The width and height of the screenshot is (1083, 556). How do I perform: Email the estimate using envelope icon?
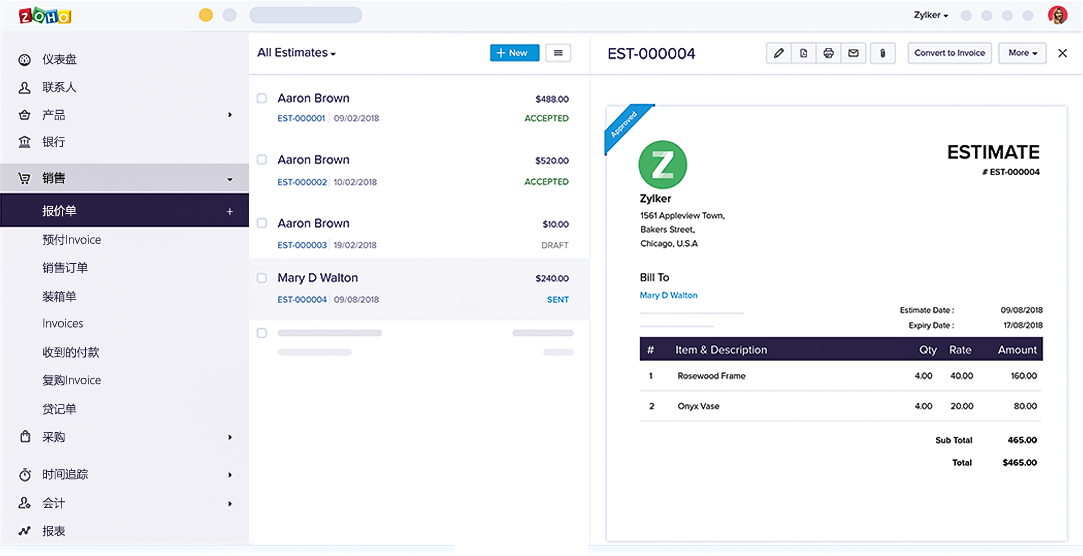click(x=853, y=53)
